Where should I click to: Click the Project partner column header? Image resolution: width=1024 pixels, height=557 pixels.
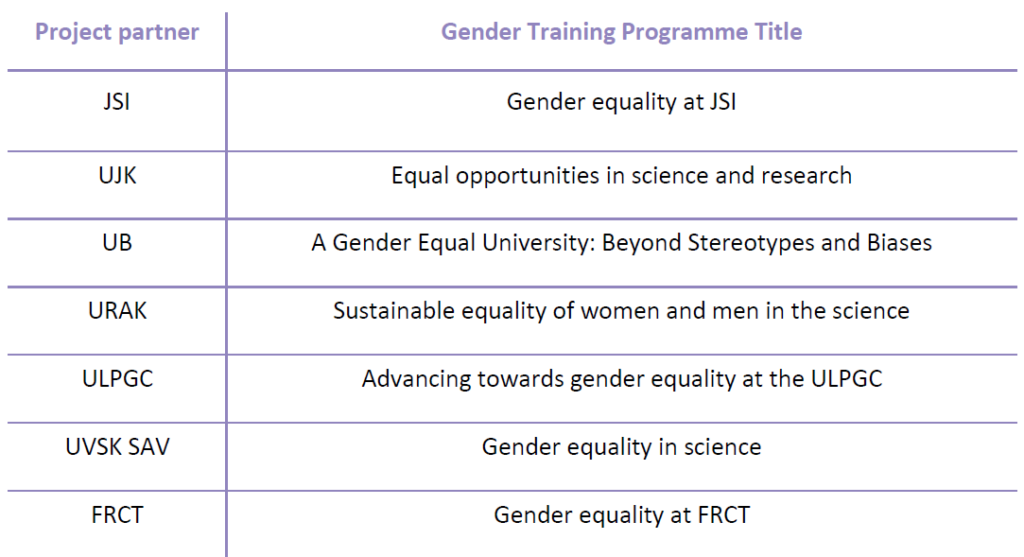(x=117, y=31)
